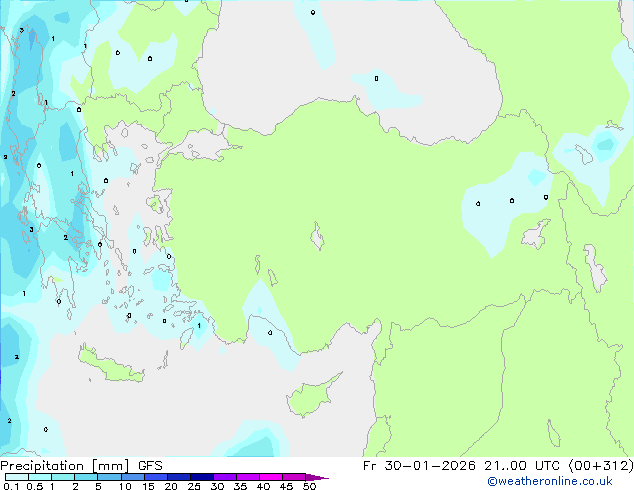Select legend swatch between 35 and 40

248,477
